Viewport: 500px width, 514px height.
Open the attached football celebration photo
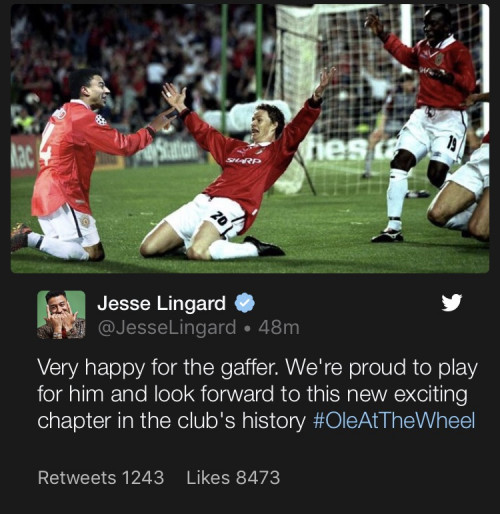click(250, 138)
